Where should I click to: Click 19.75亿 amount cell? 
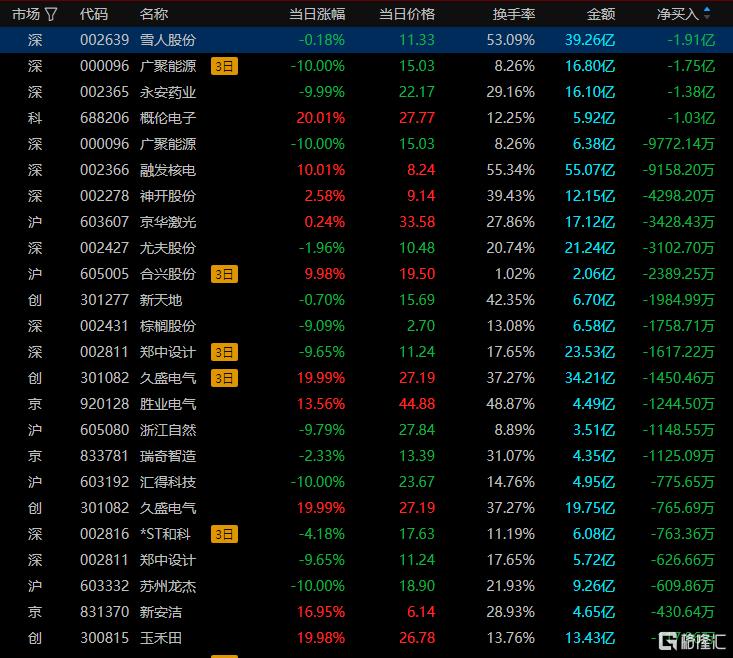pyautogui.click(x=590, y=508)
